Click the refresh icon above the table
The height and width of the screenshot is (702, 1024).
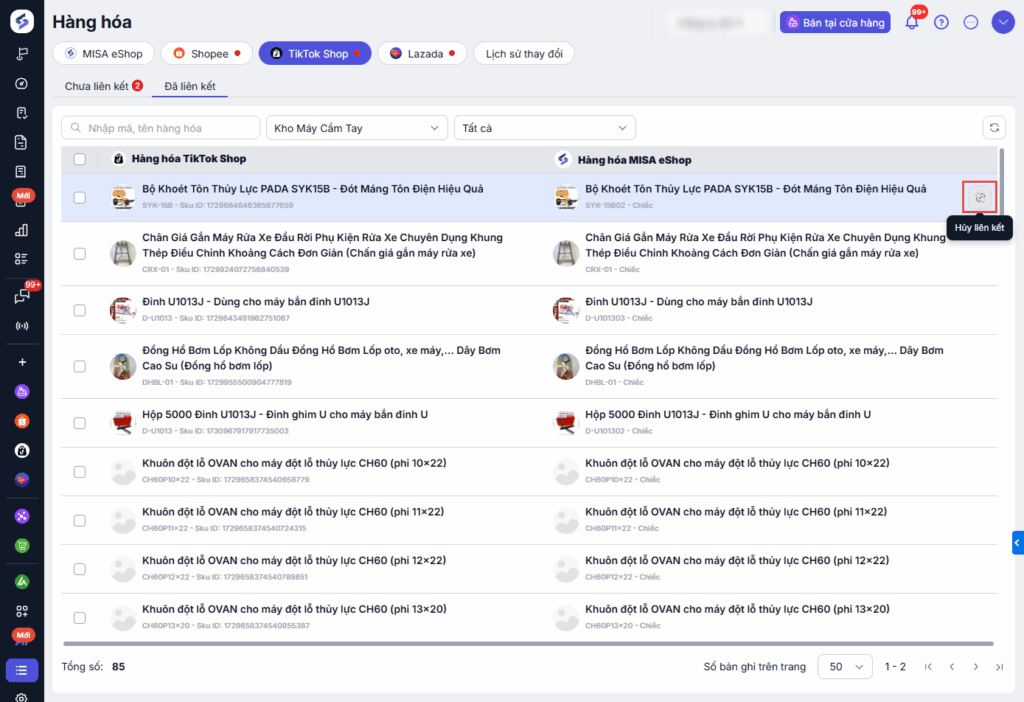(994, 128)
